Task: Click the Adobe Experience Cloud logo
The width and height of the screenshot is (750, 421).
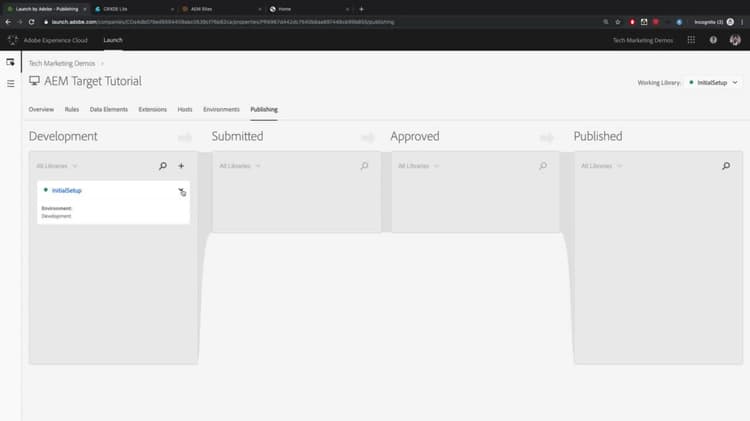Action: tap(13, 40)
